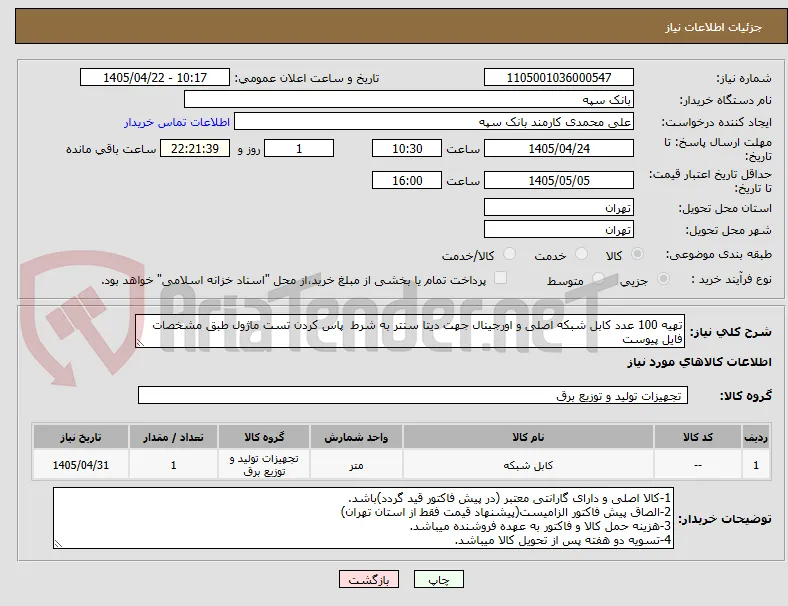Click the واحد شمارش column header

click(356, 437)
